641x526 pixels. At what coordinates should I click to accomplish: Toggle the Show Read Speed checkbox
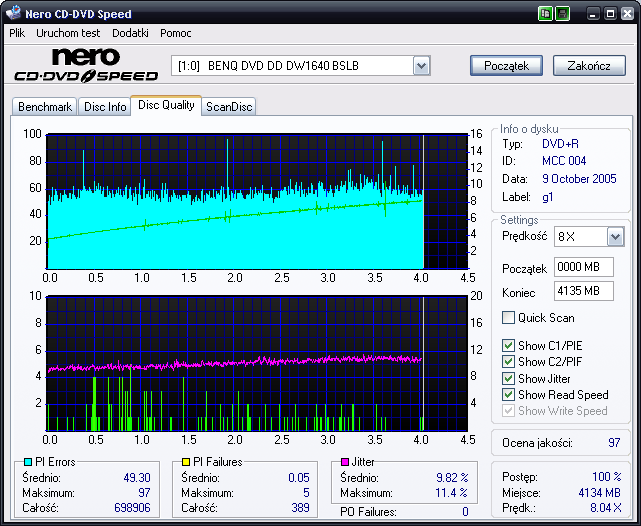coord(508,394)
